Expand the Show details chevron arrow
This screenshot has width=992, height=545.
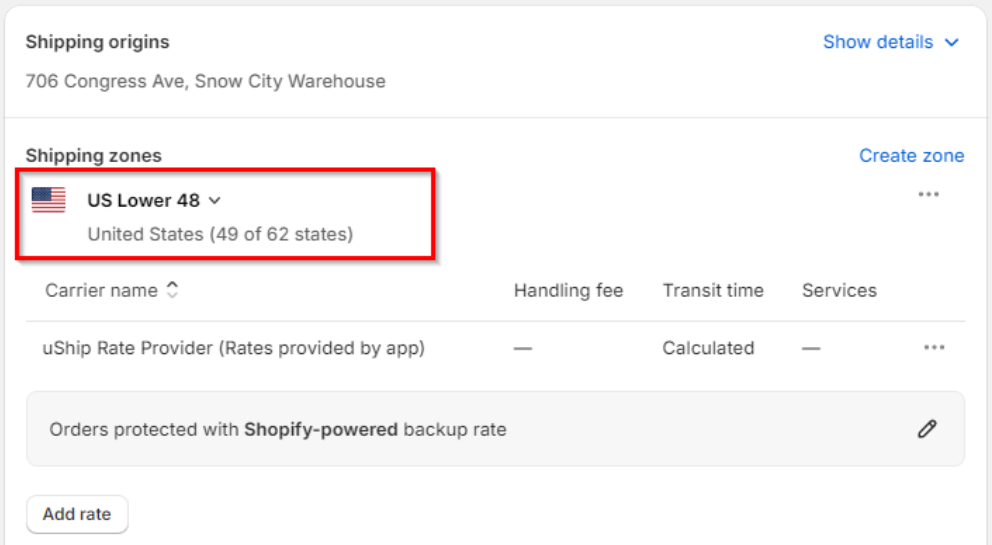pos(952,43)
